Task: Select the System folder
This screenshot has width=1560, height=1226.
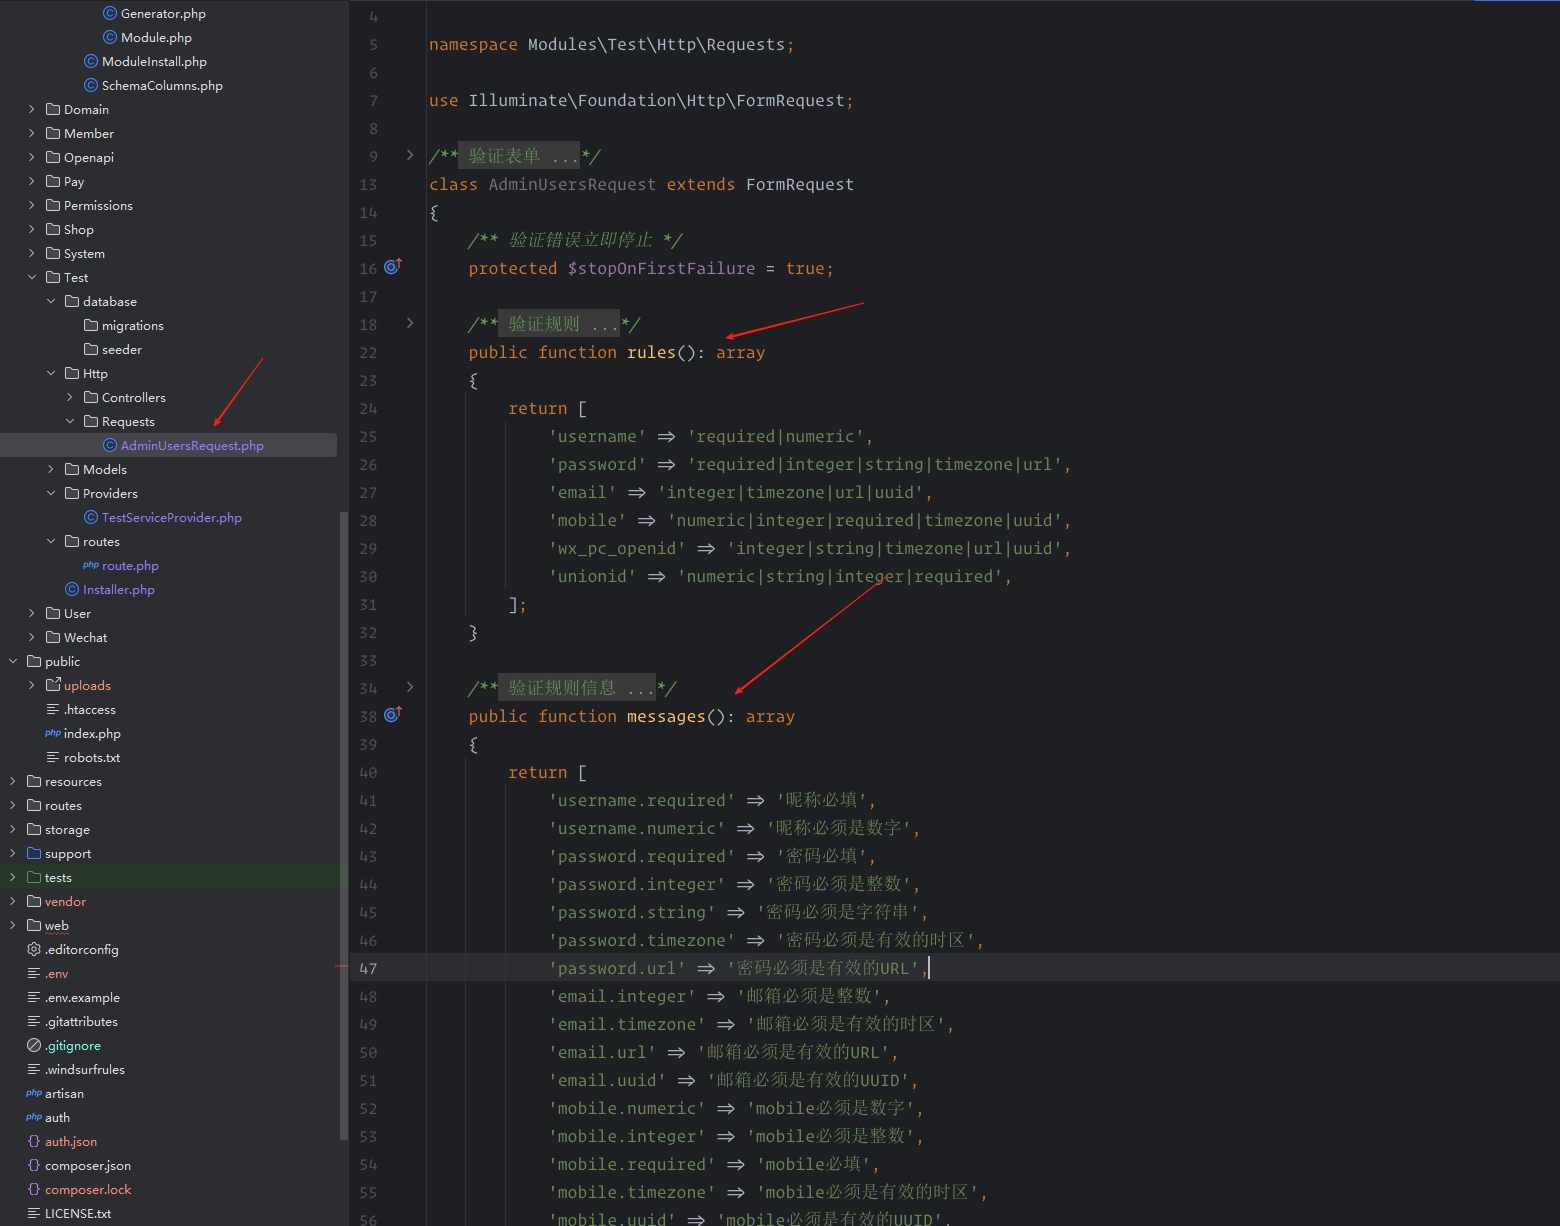Action: click(x=84, y=253)
